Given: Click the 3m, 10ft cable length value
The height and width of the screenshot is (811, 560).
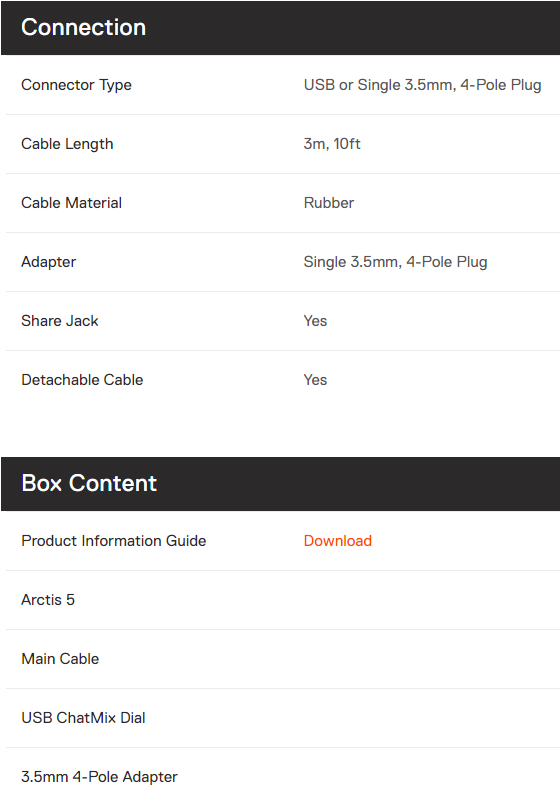Looking at the screenshot, I should pos(332,144).
